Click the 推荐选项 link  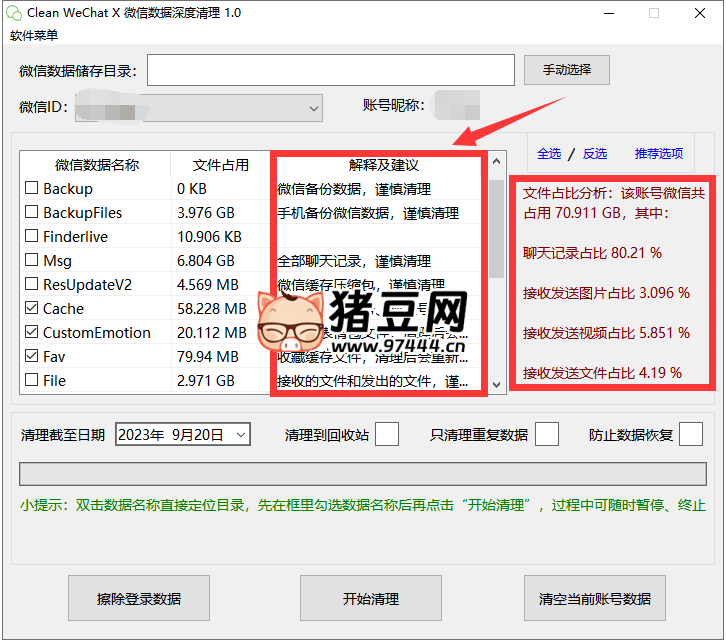[658, 154]
